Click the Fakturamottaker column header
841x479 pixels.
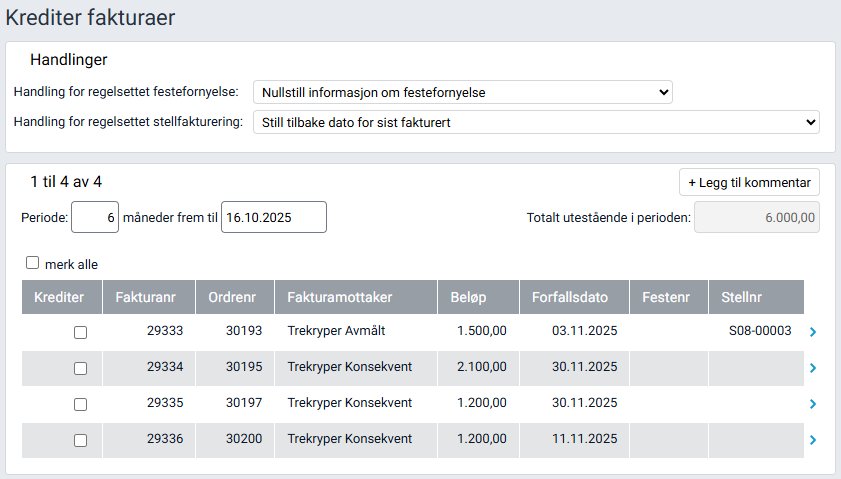click(x=356, y=297)
